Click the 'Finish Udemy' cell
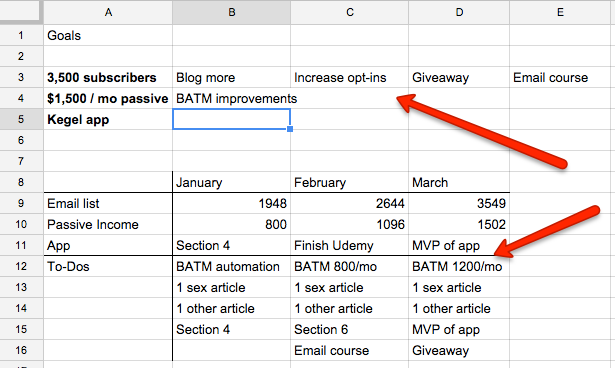The width and height of the screenshot is (615, 368). [349, 245]
